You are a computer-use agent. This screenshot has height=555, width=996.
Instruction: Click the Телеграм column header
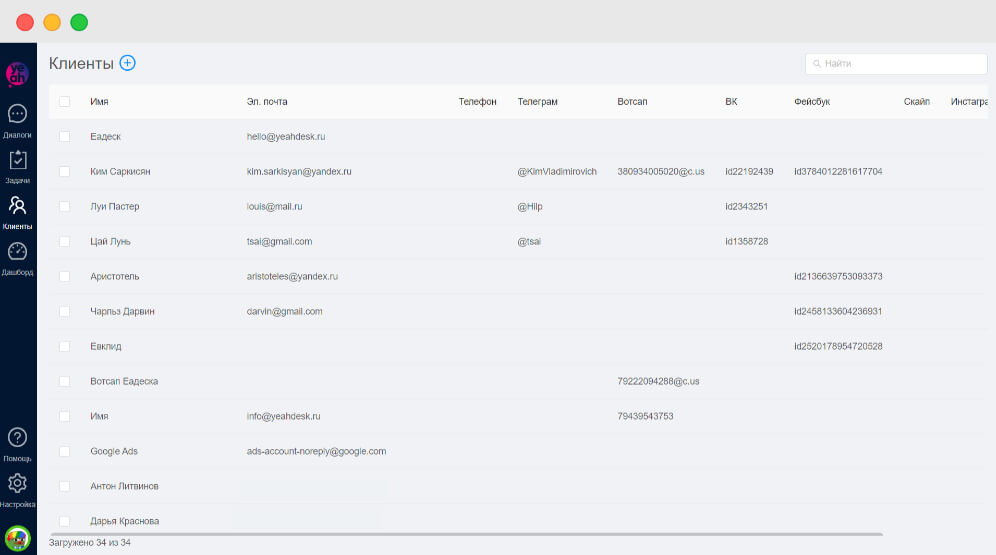coord(537,102)
